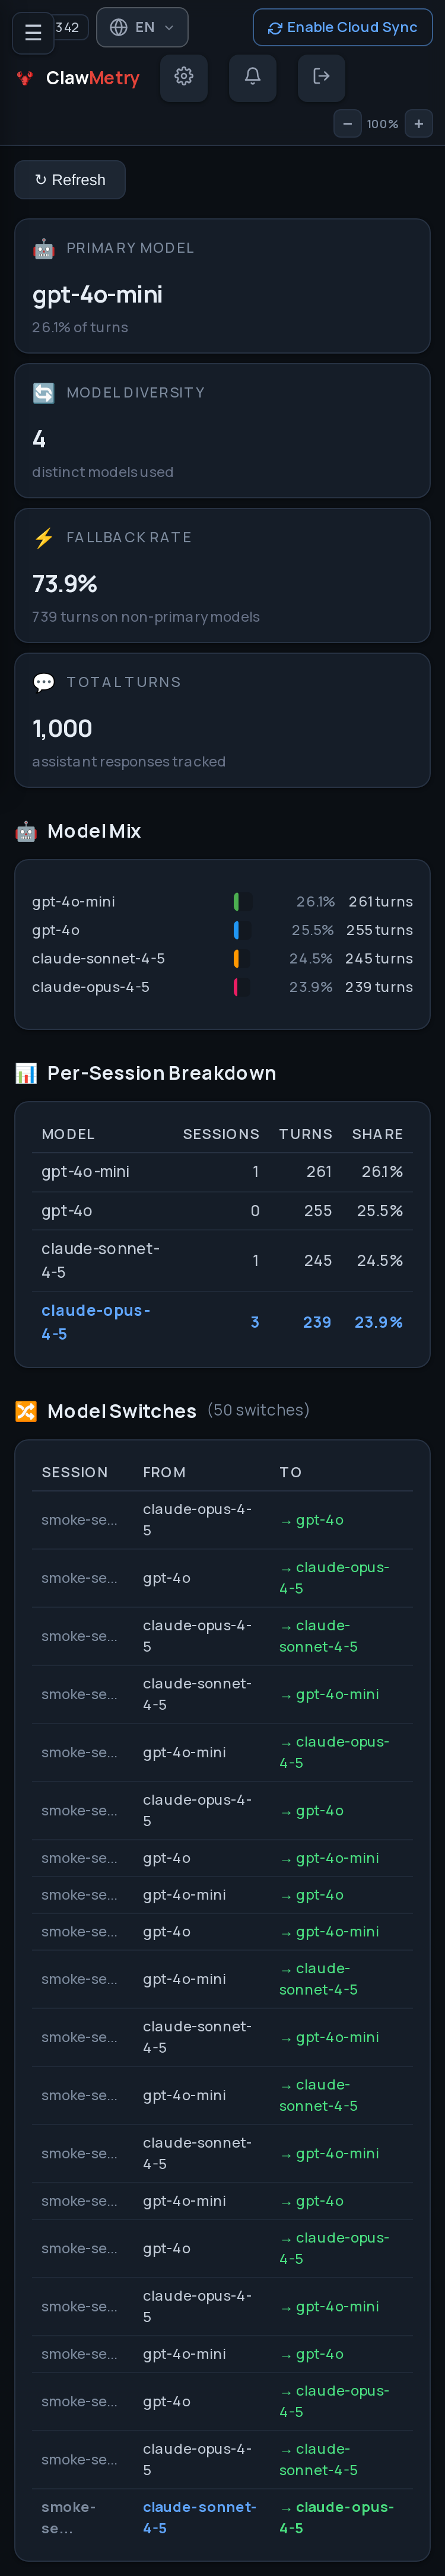
Task: Open the settings gear icon
Action: 184,77
